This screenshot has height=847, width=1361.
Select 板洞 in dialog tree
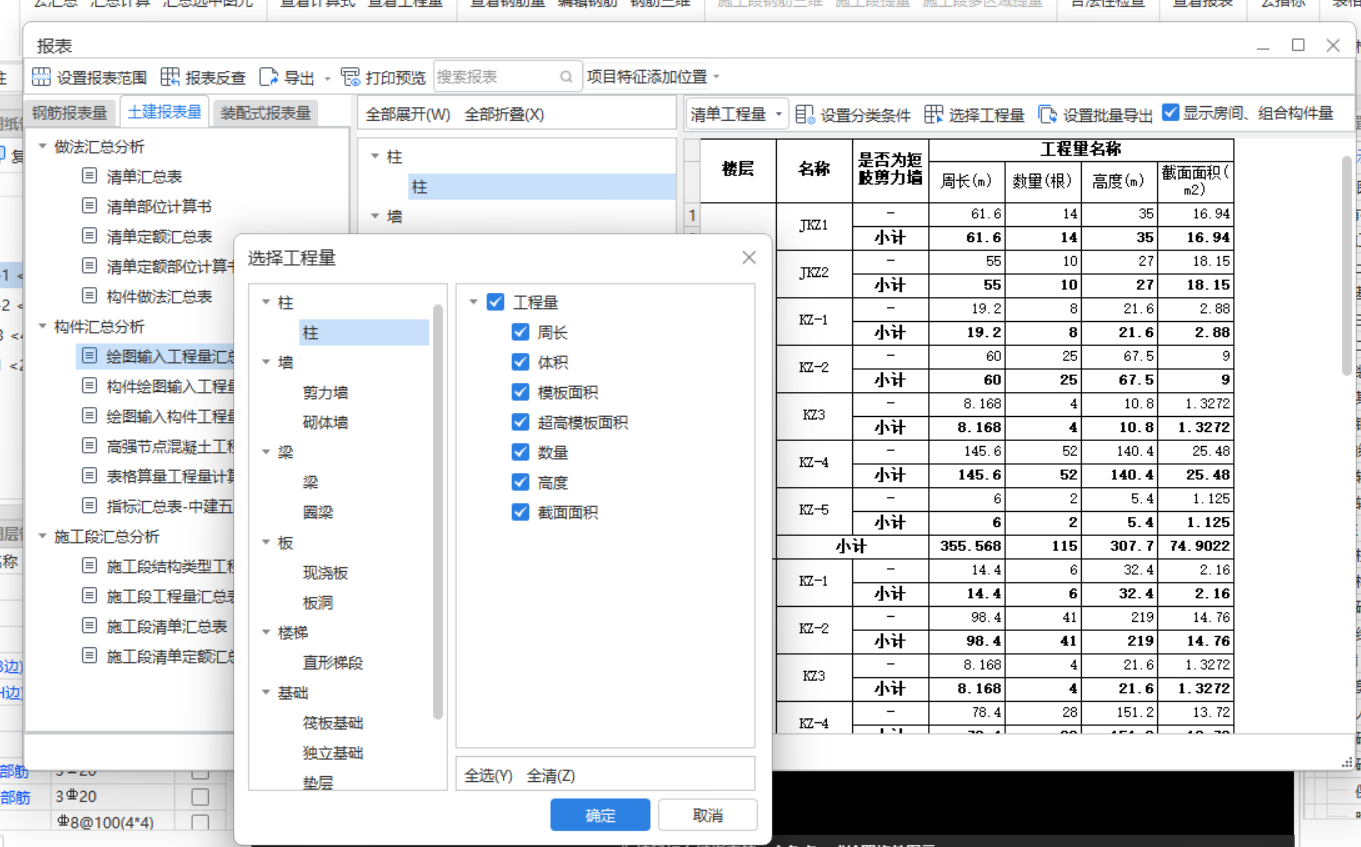click(x=318, y=603)
